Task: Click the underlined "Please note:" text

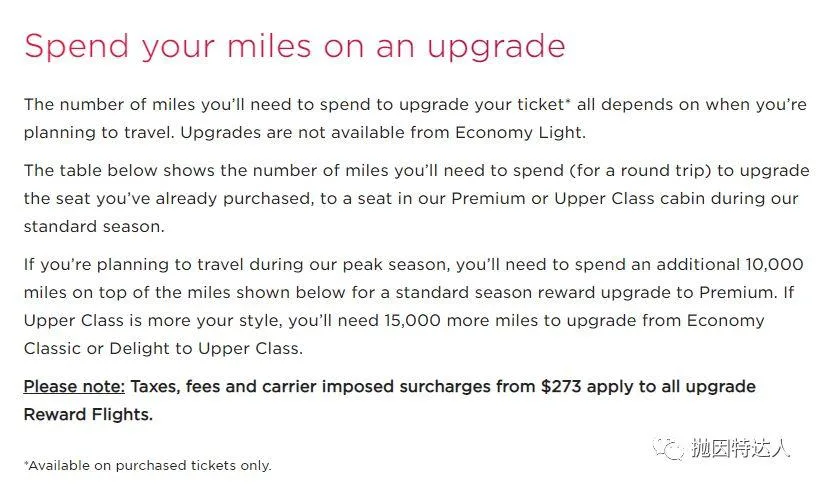Action: [74, 386]
